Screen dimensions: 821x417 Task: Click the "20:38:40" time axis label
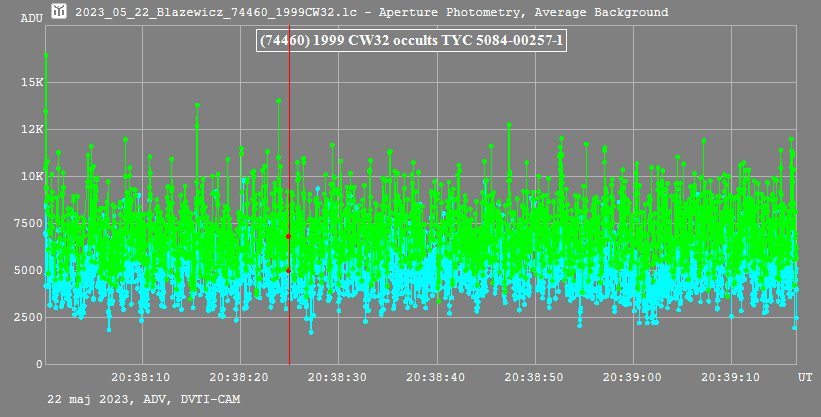click(436, 377)
